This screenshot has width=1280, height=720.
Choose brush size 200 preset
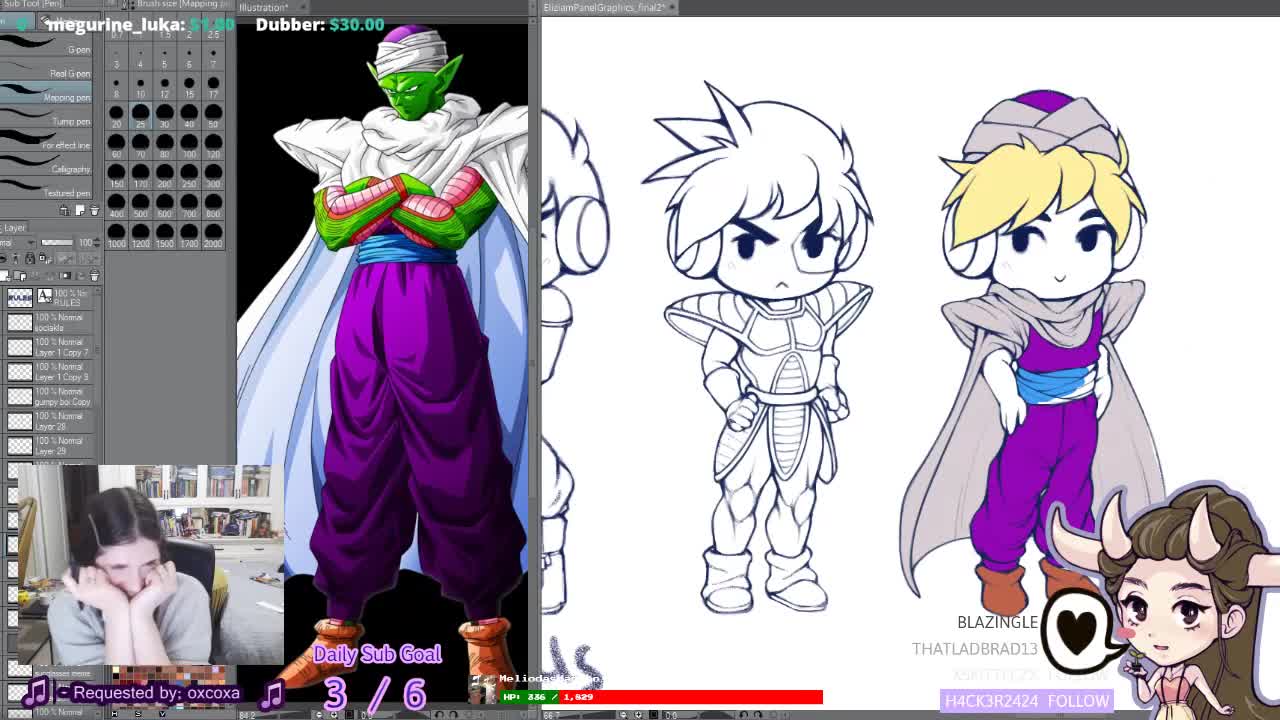point(164,176)
